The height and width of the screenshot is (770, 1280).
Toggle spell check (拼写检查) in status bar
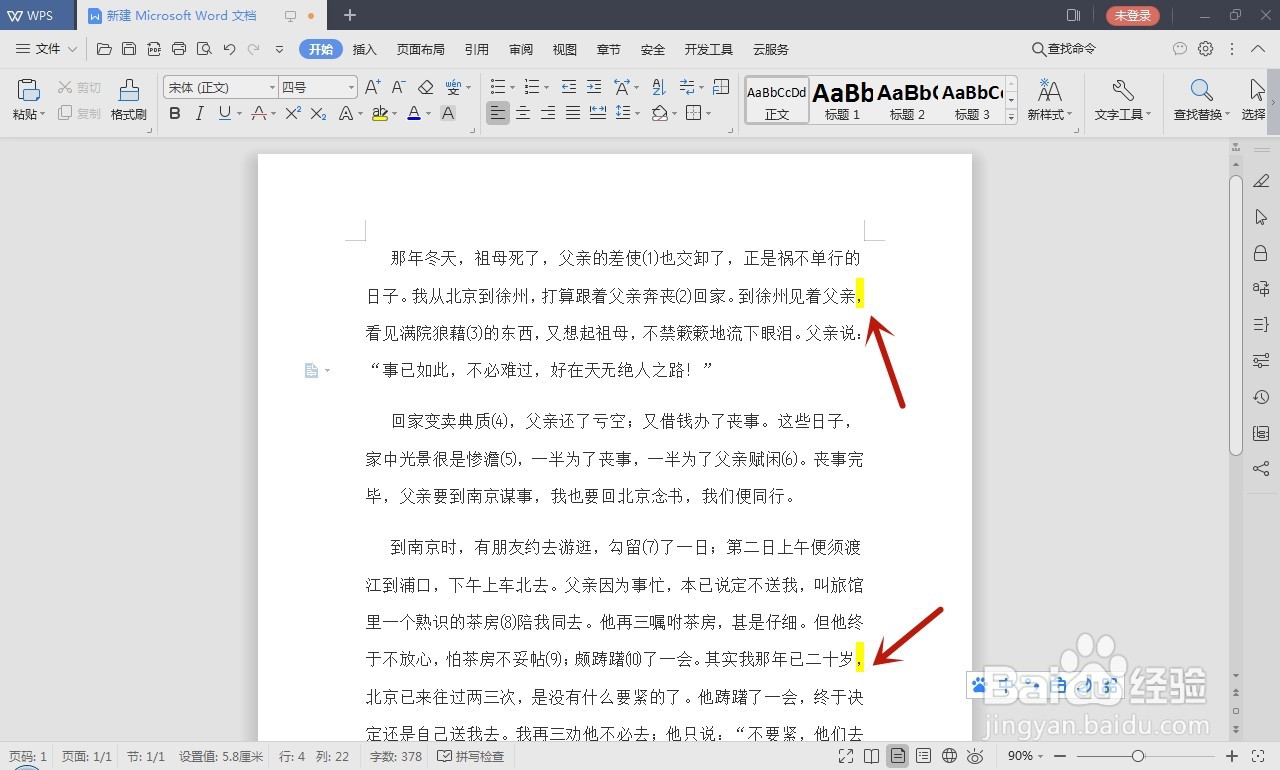pos(471,756)
